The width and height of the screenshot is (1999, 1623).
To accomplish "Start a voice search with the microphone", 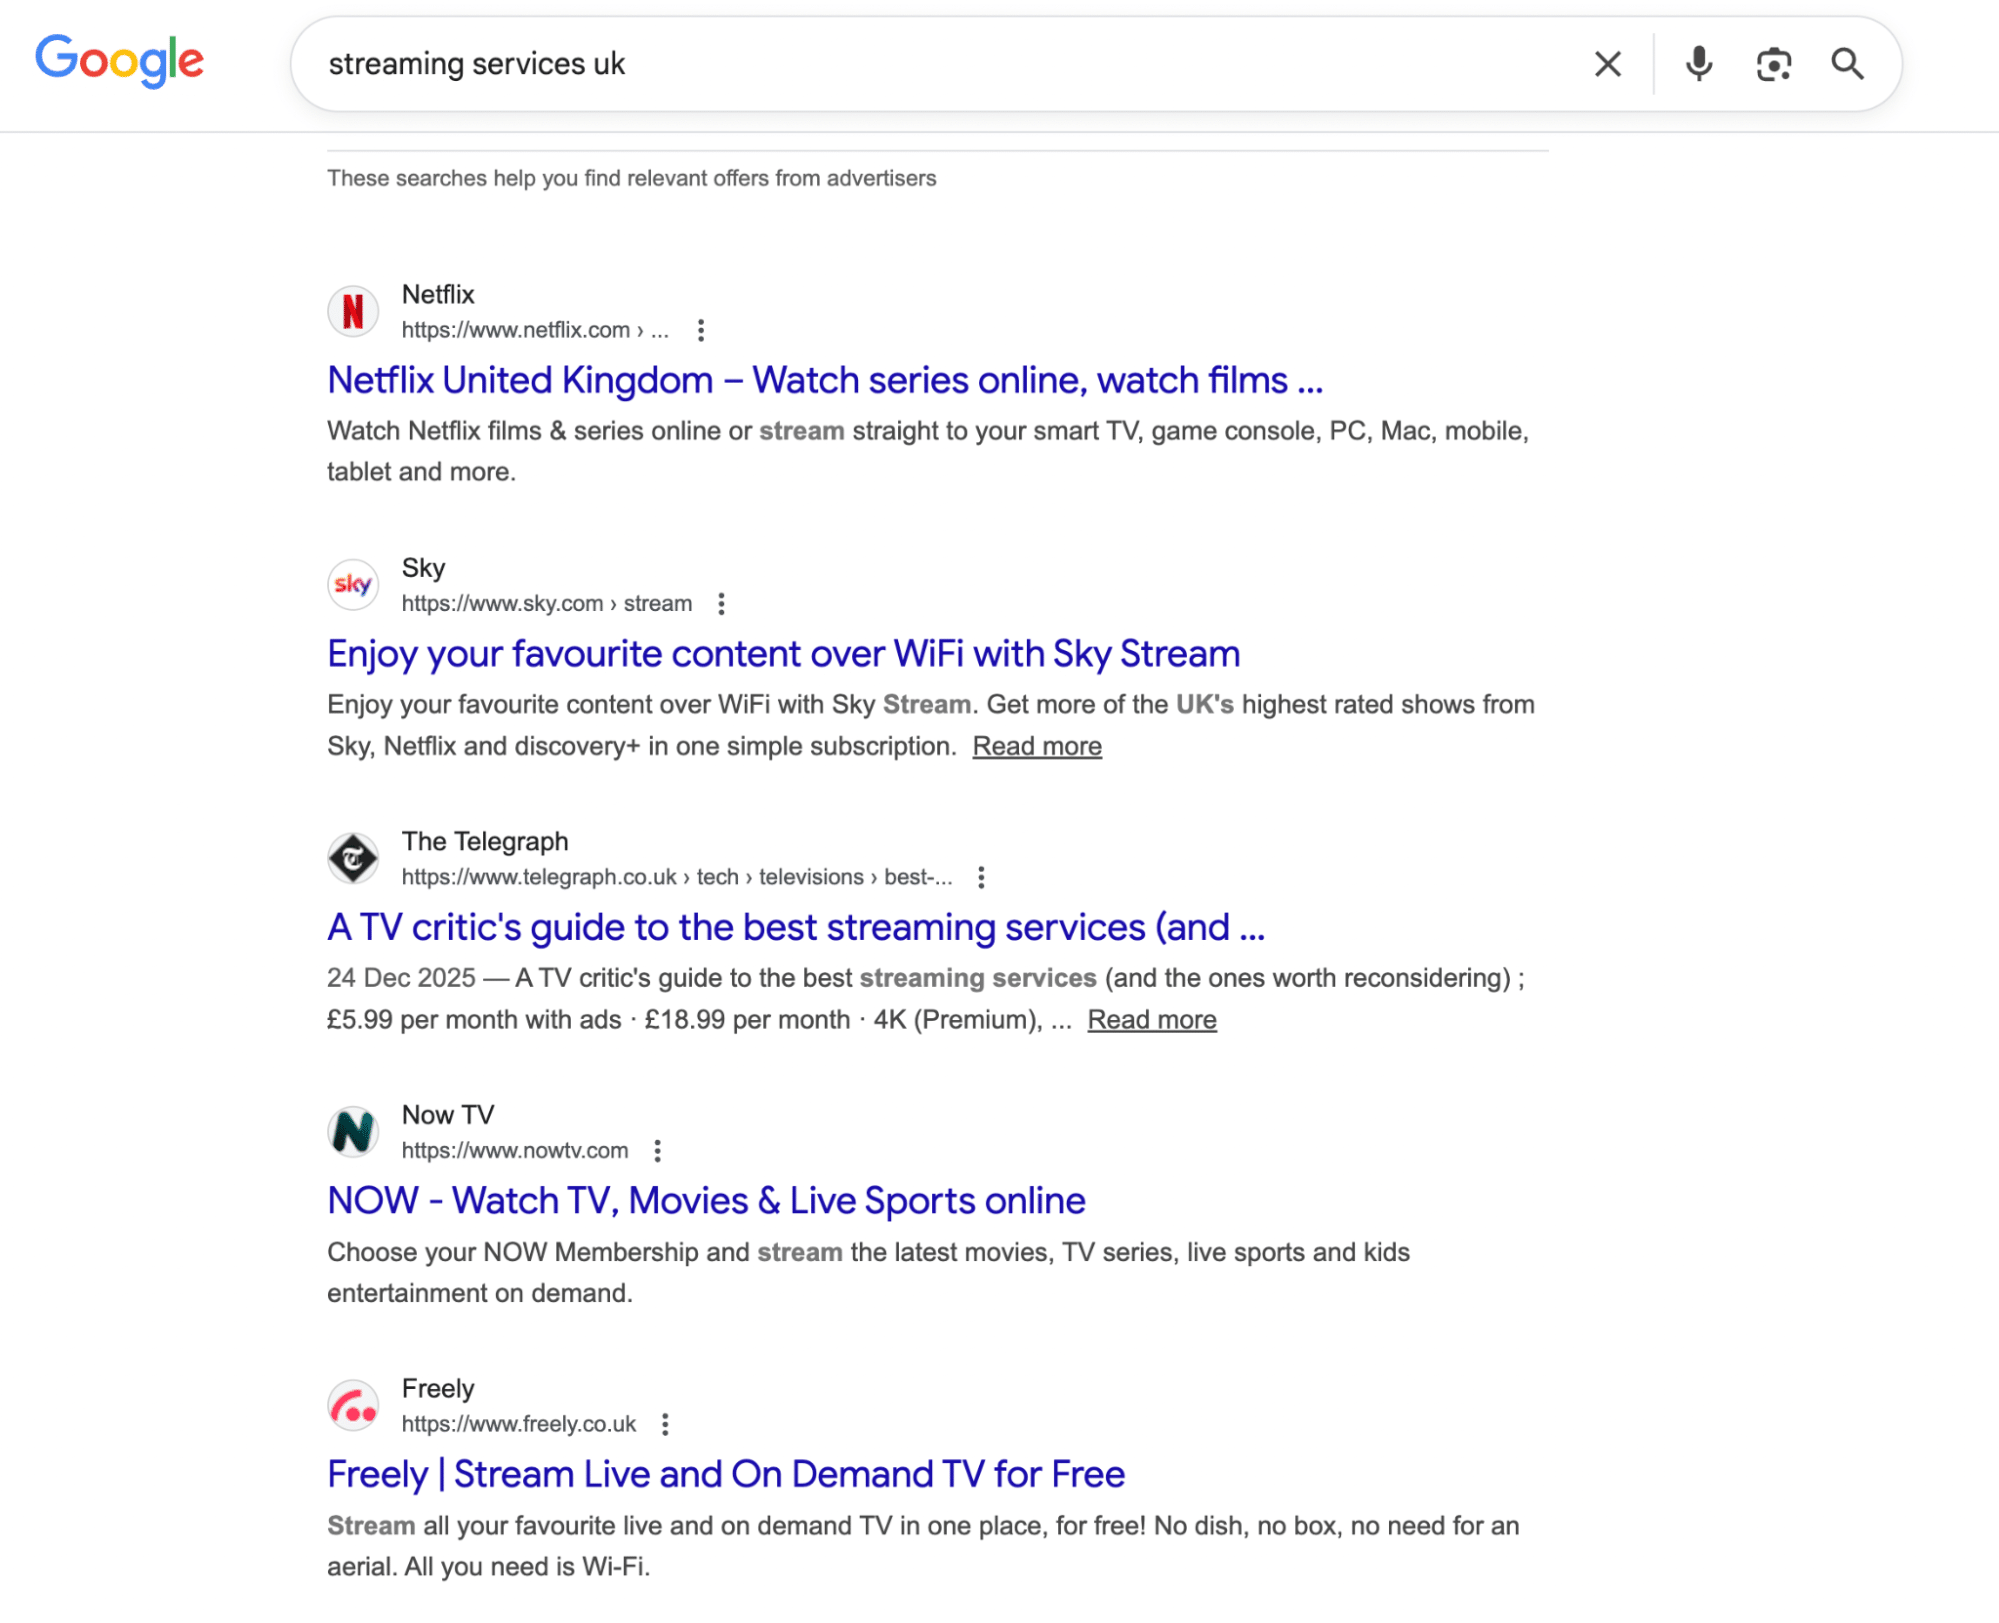I will pyautogui.click(x=1698, y=64).
